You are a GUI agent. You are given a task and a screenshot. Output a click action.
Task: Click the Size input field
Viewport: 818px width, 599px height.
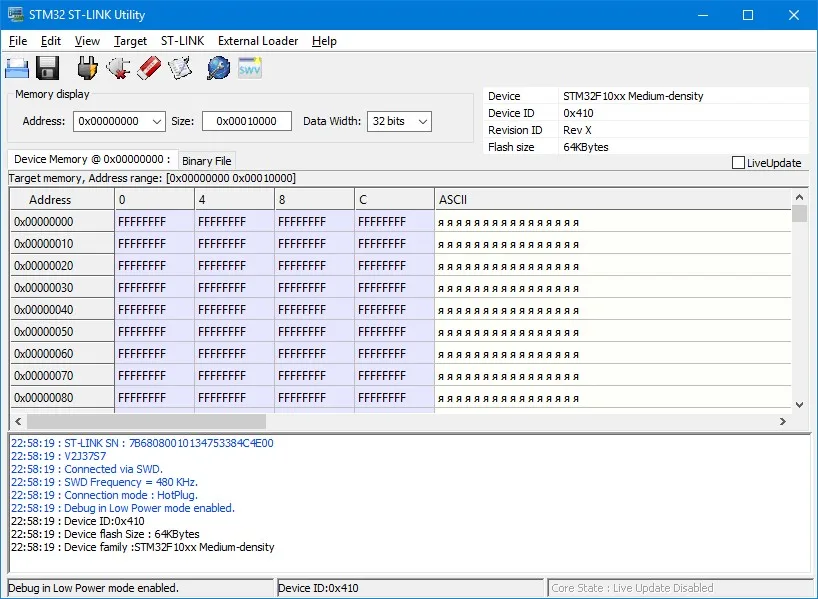click(246, 121)
